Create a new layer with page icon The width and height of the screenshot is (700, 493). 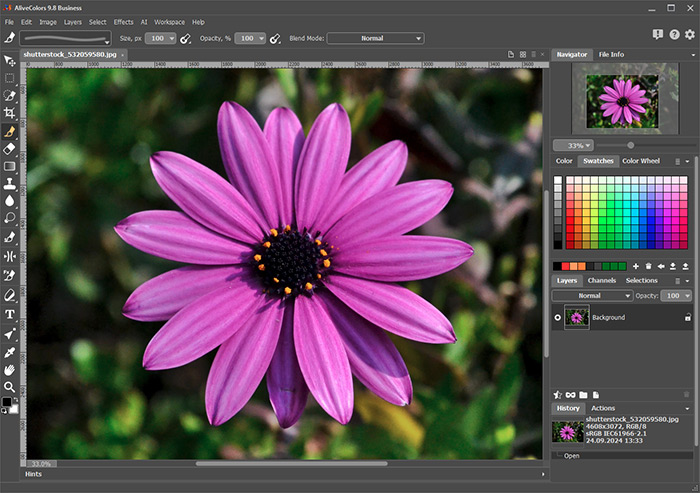(596, 395)
